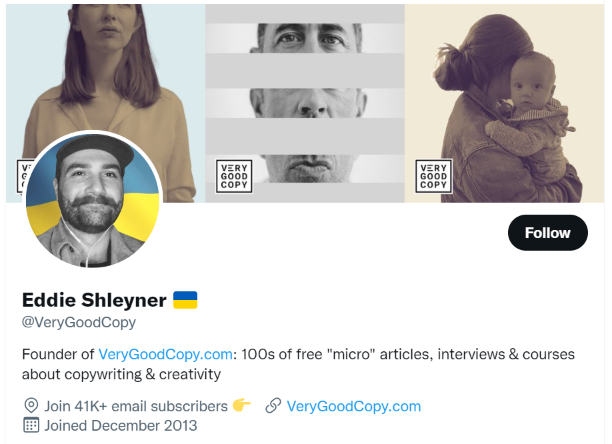Open the VeryGoodCopy.com link in bio text
Image resolution: width=612 pixels, height=444 pixels.
(x=165, y=354)
